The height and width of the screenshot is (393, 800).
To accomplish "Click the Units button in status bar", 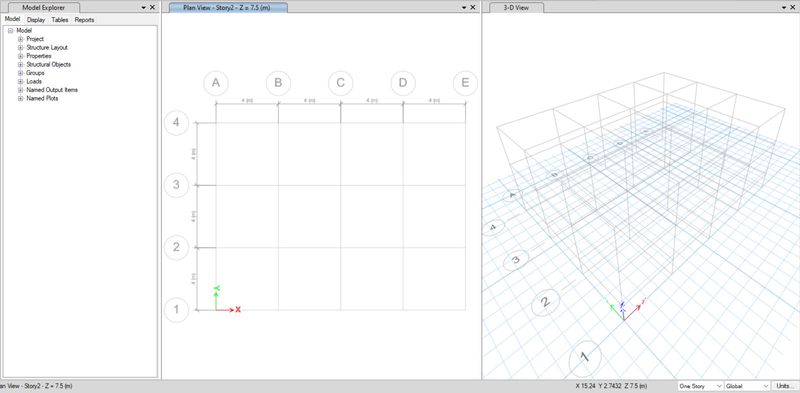I will click(785, 386).
